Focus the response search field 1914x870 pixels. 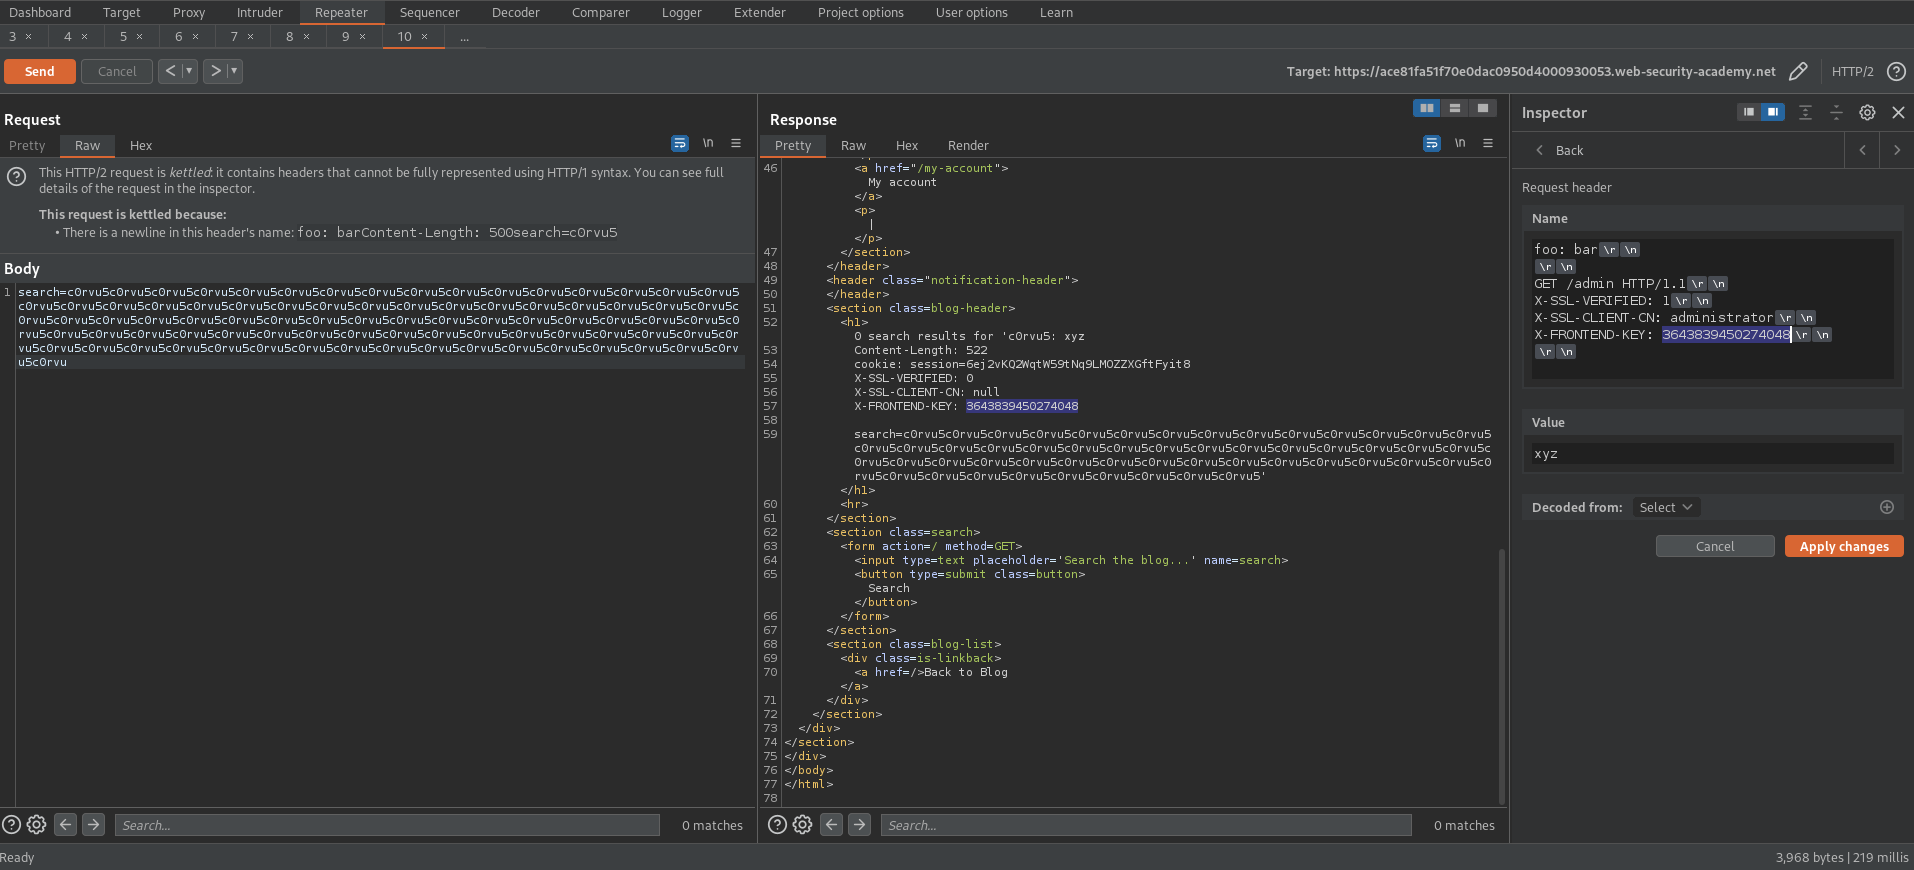(1146, 825)
